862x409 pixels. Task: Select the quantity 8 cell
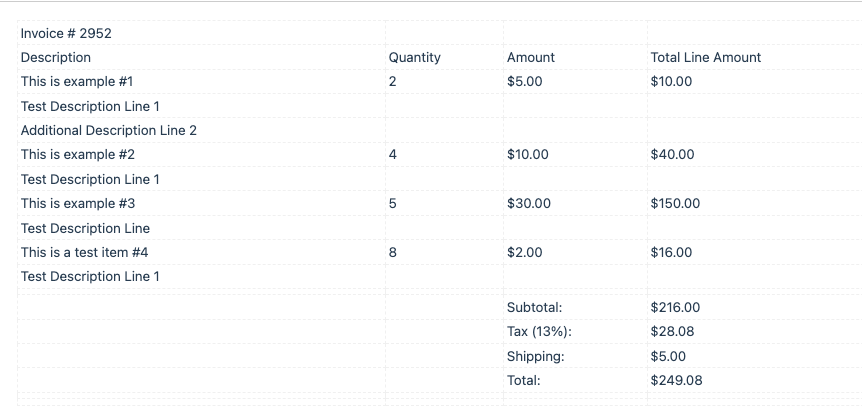[444, 253]
